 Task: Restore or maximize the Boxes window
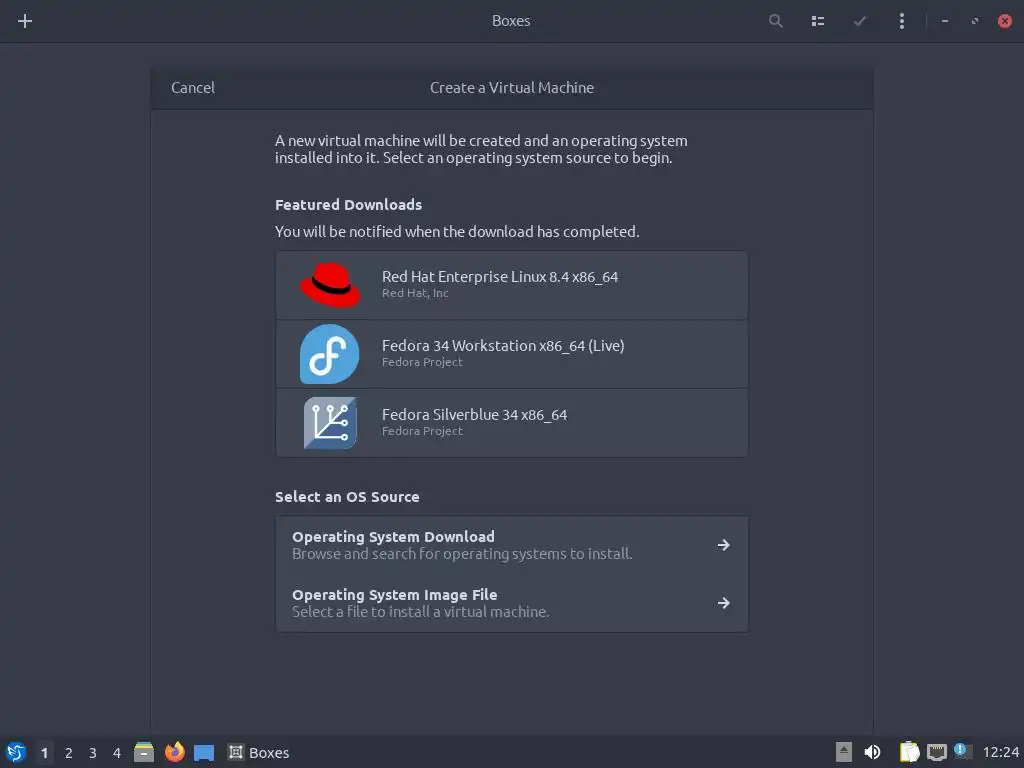pos(974,21)
